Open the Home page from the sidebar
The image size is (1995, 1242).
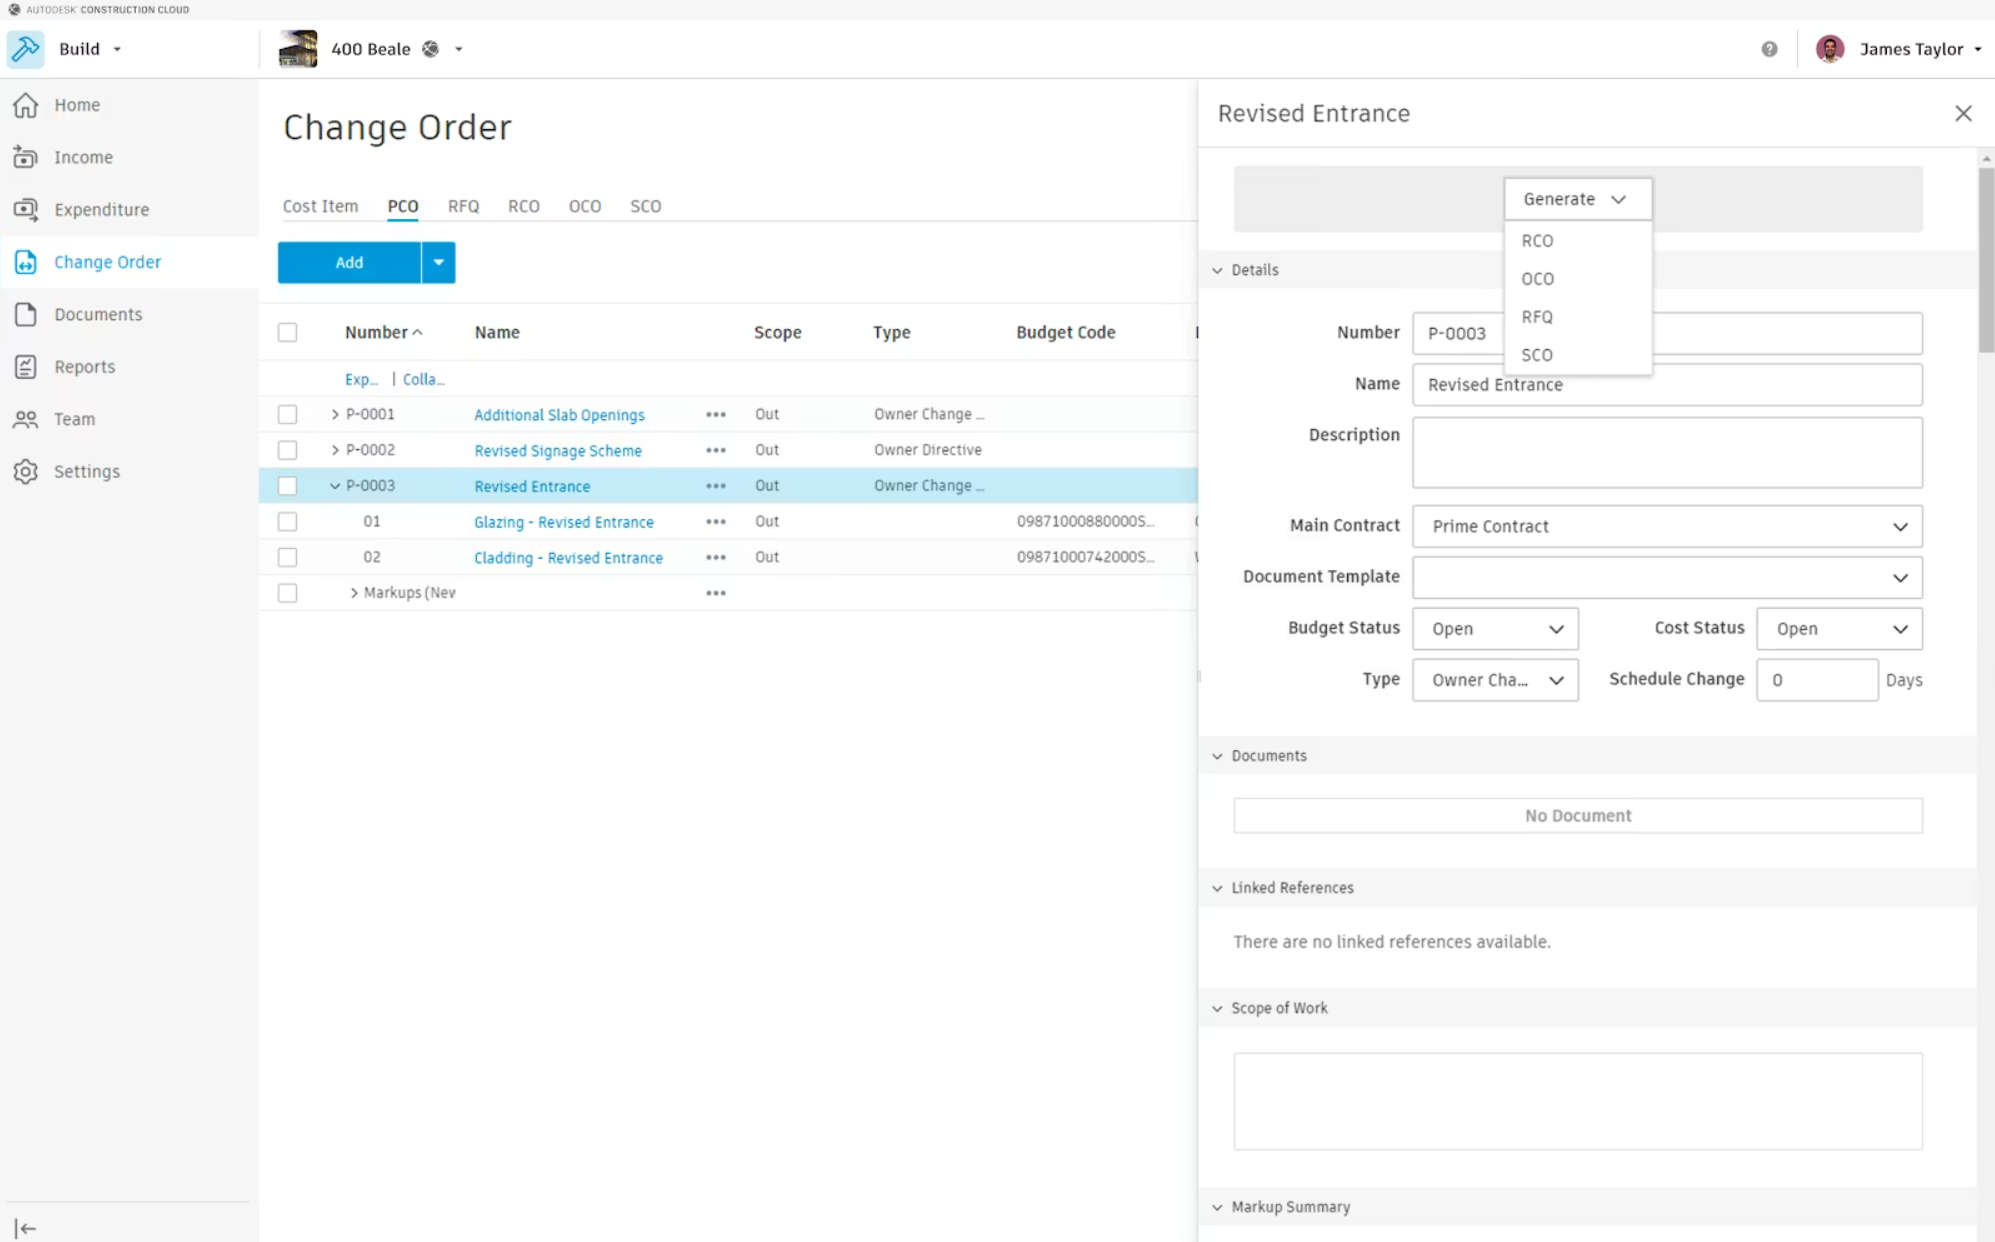(x=77, y=104)
